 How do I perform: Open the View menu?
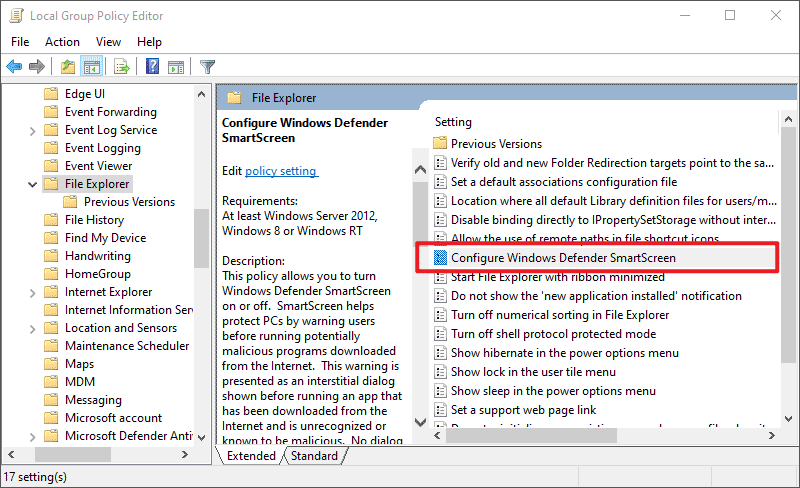point(108,42)
